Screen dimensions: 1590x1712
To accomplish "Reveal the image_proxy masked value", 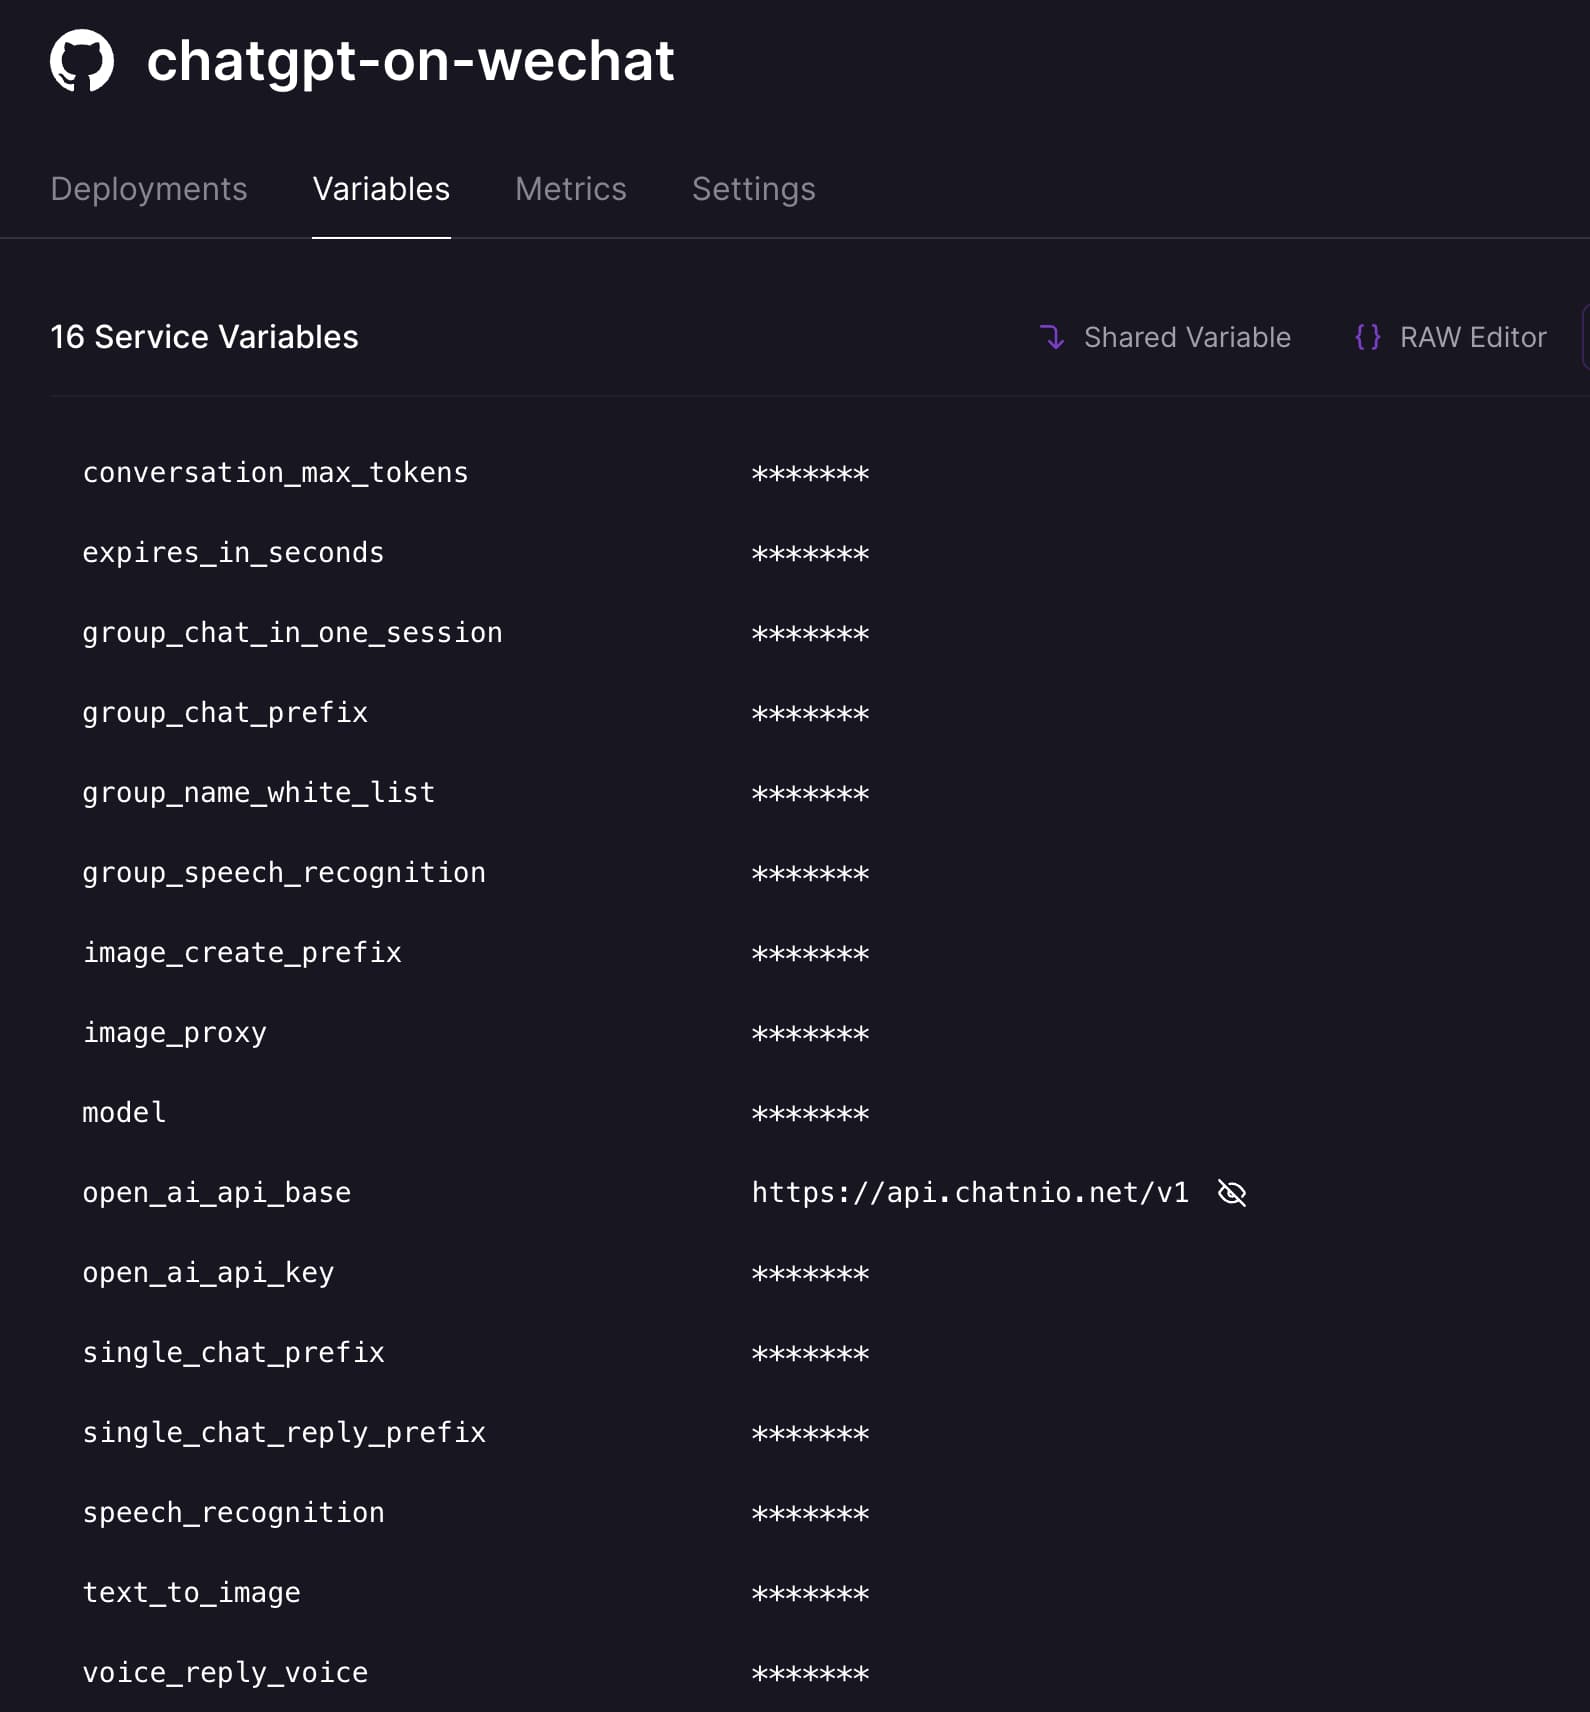I will click(810, 1034).
